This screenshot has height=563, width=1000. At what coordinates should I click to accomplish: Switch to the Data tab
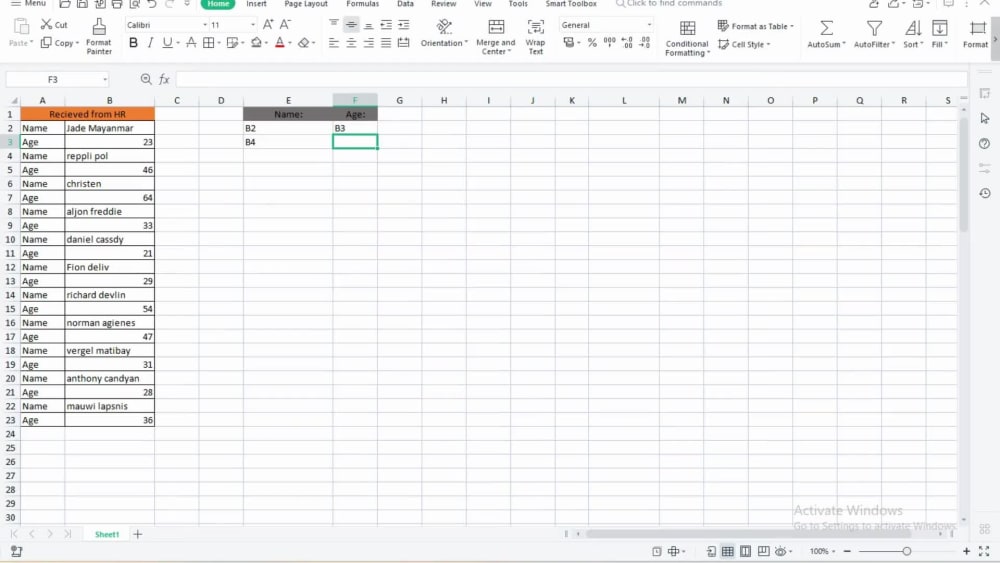(405, 4)
